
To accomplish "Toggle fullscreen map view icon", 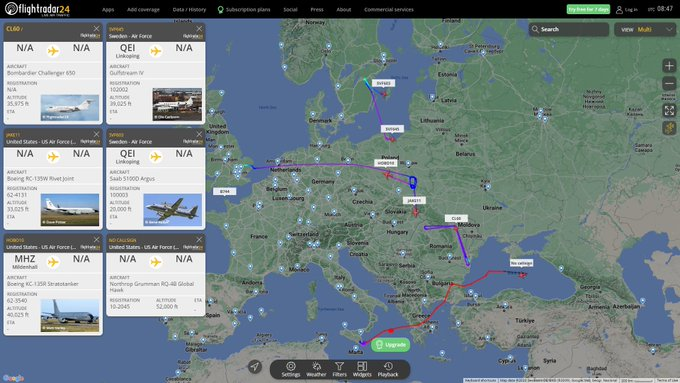I will click(x=669, y=111).
